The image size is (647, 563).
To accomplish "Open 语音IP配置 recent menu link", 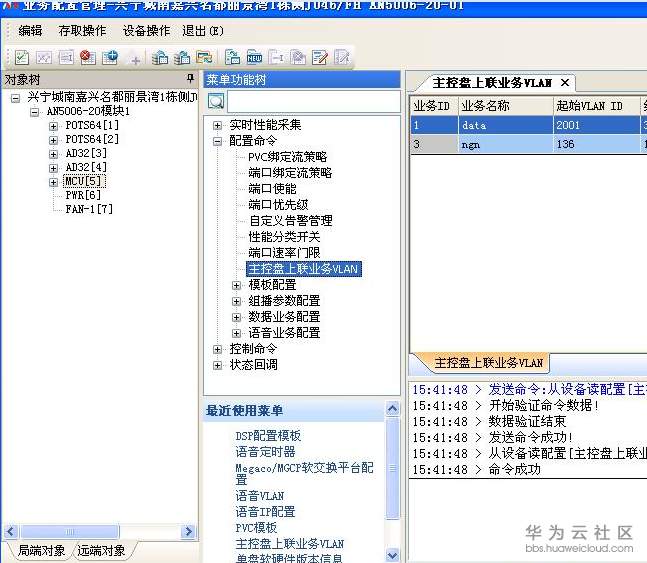I will (265, 512).
